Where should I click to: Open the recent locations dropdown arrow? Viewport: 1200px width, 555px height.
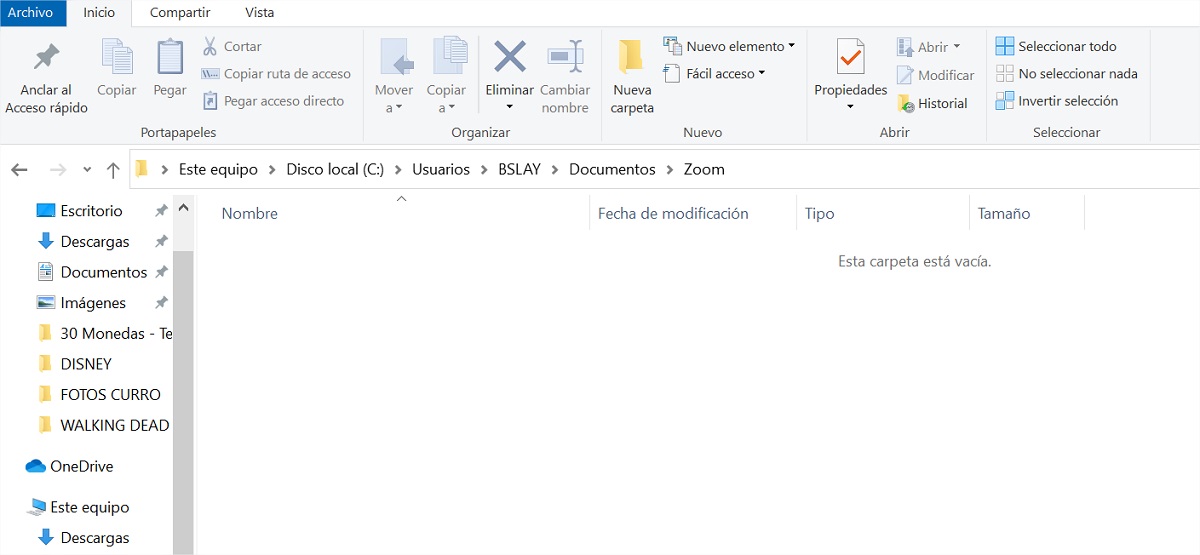pos(87,170)
